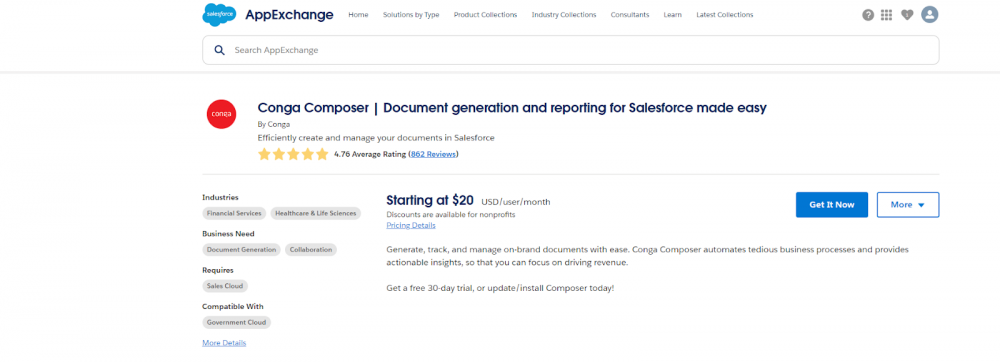Click the Salesforce cloud logo
This screenshot has width=1000, height=362.
[x=219, y=14]
